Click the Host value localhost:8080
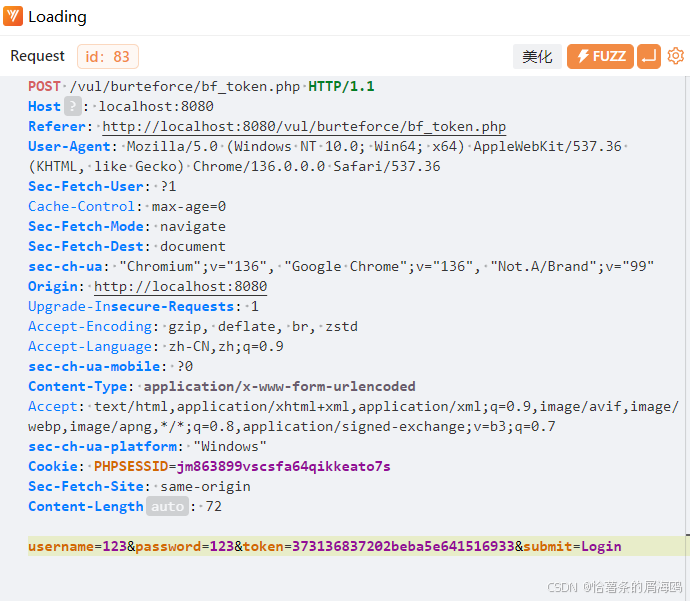Image resolution: width=690 pixels, height=601 pixels. pyautogui.click(x=156, y=106)
